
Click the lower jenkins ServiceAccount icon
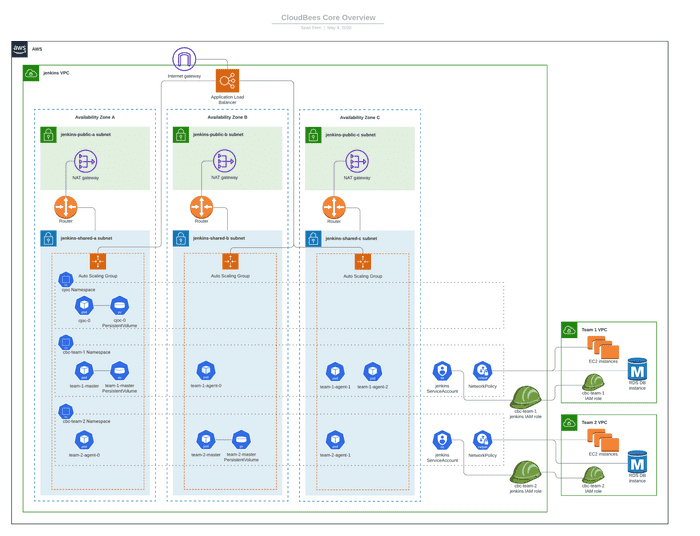442,440
